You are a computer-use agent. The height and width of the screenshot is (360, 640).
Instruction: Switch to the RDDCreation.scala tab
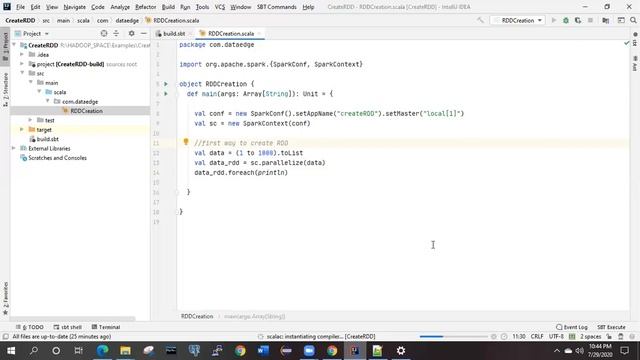(x=231, y=34)
